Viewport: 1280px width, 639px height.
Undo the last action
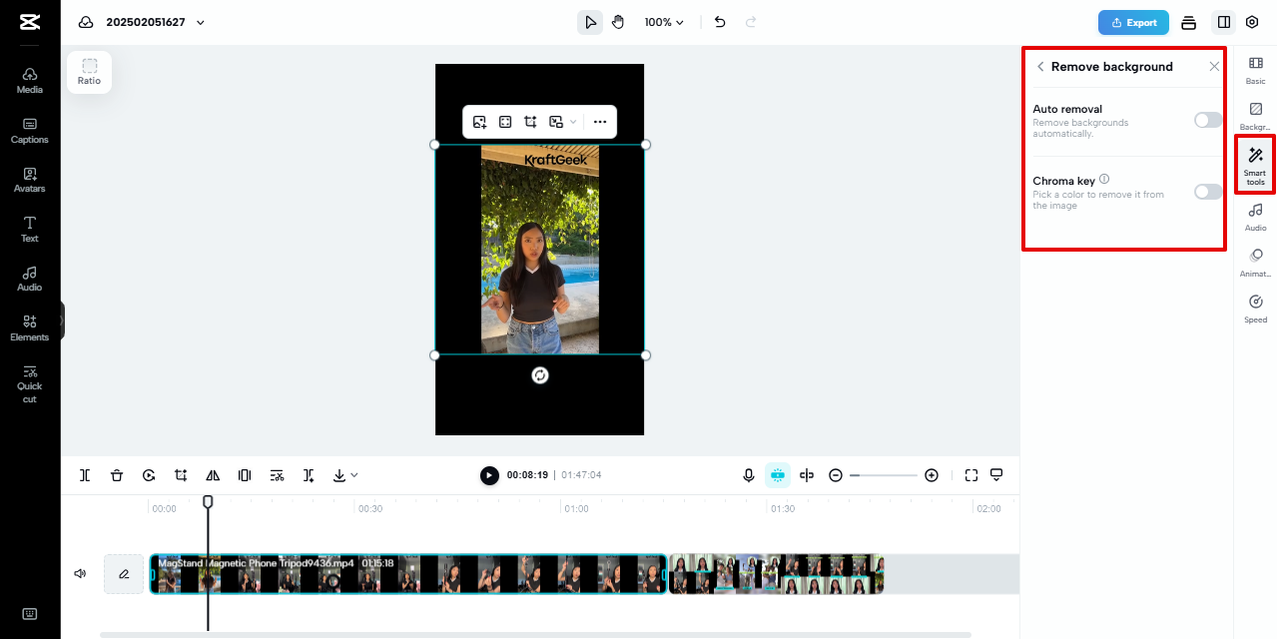720,22
